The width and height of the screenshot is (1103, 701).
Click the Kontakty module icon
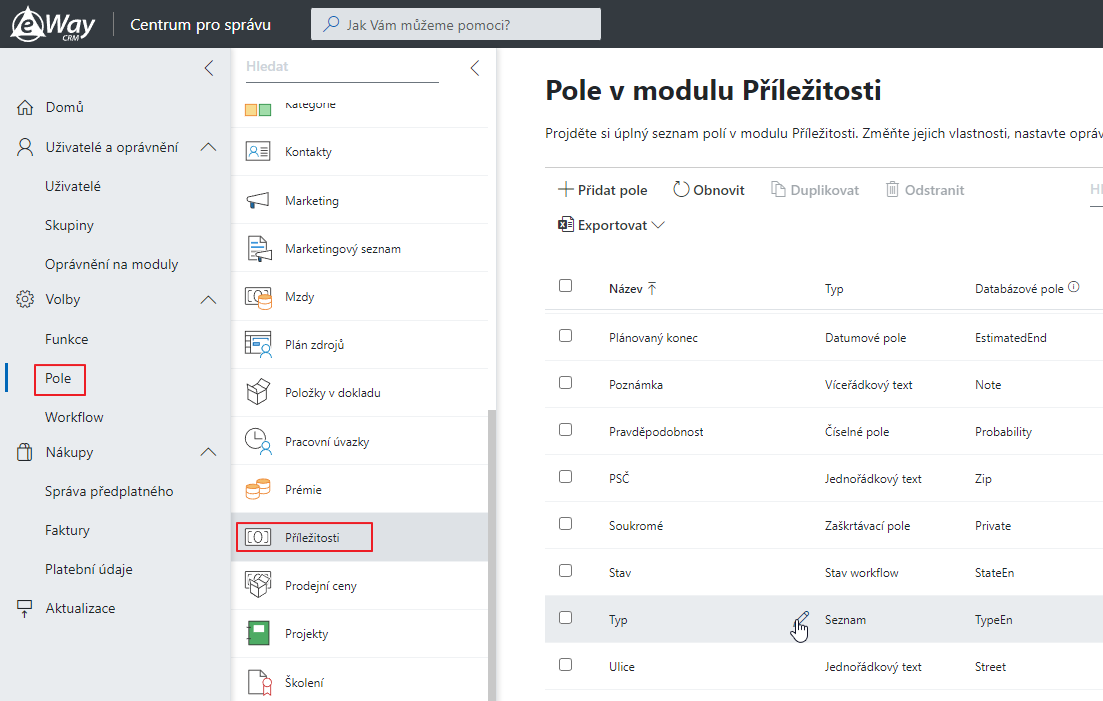[258, 151]
